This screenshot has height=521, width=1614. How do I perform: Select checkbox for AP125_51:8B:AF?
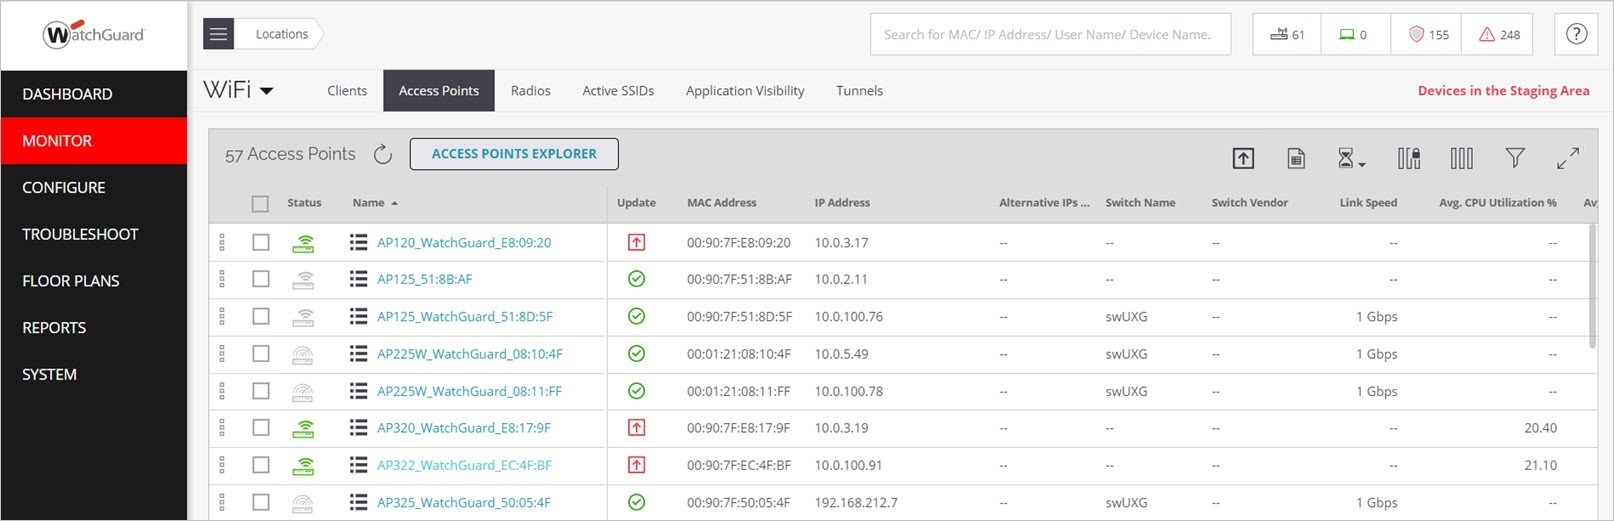[261, 279]
